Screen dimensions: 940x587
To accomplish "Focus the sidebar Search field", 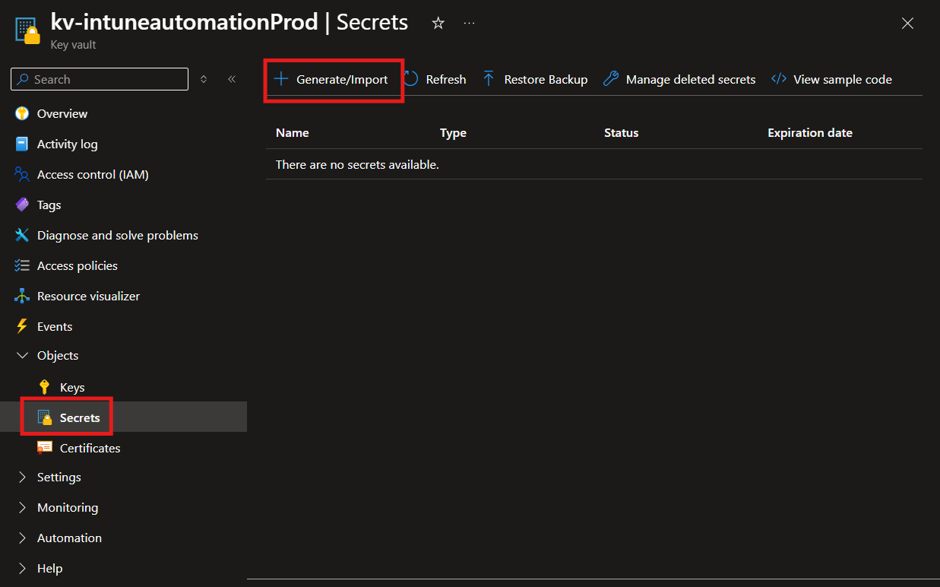I will pos(100,79).
